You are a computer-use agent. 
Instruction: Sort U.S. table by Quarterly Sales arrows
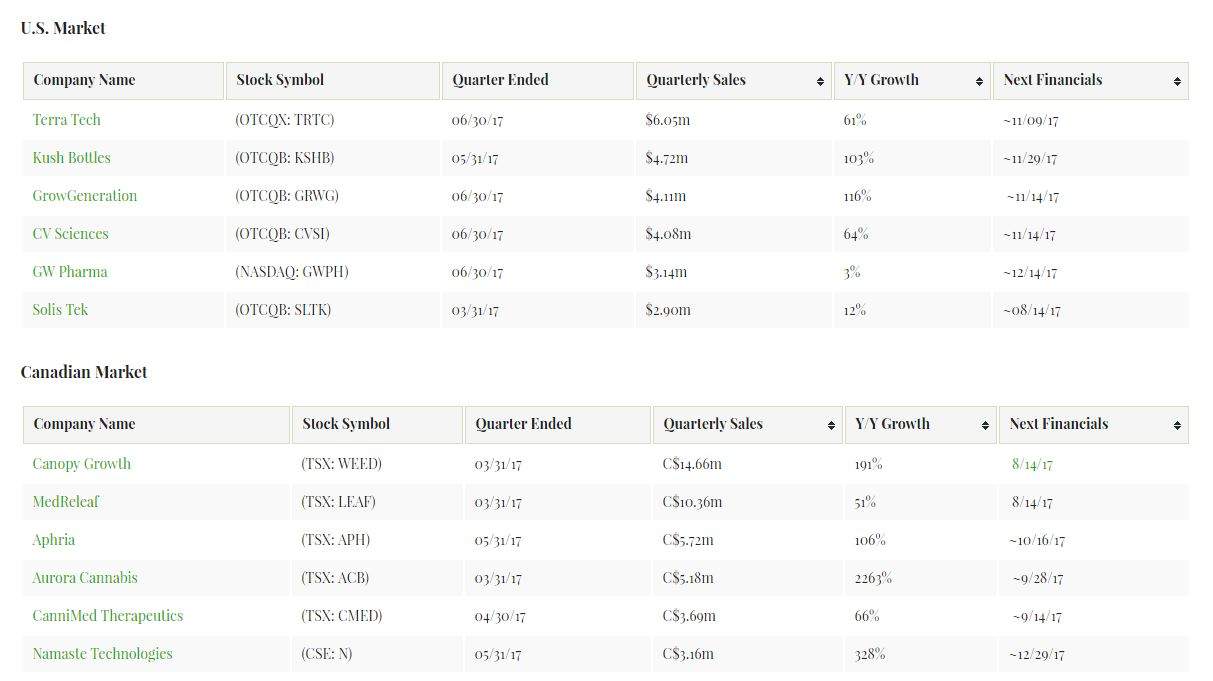(x=820, y=81)
